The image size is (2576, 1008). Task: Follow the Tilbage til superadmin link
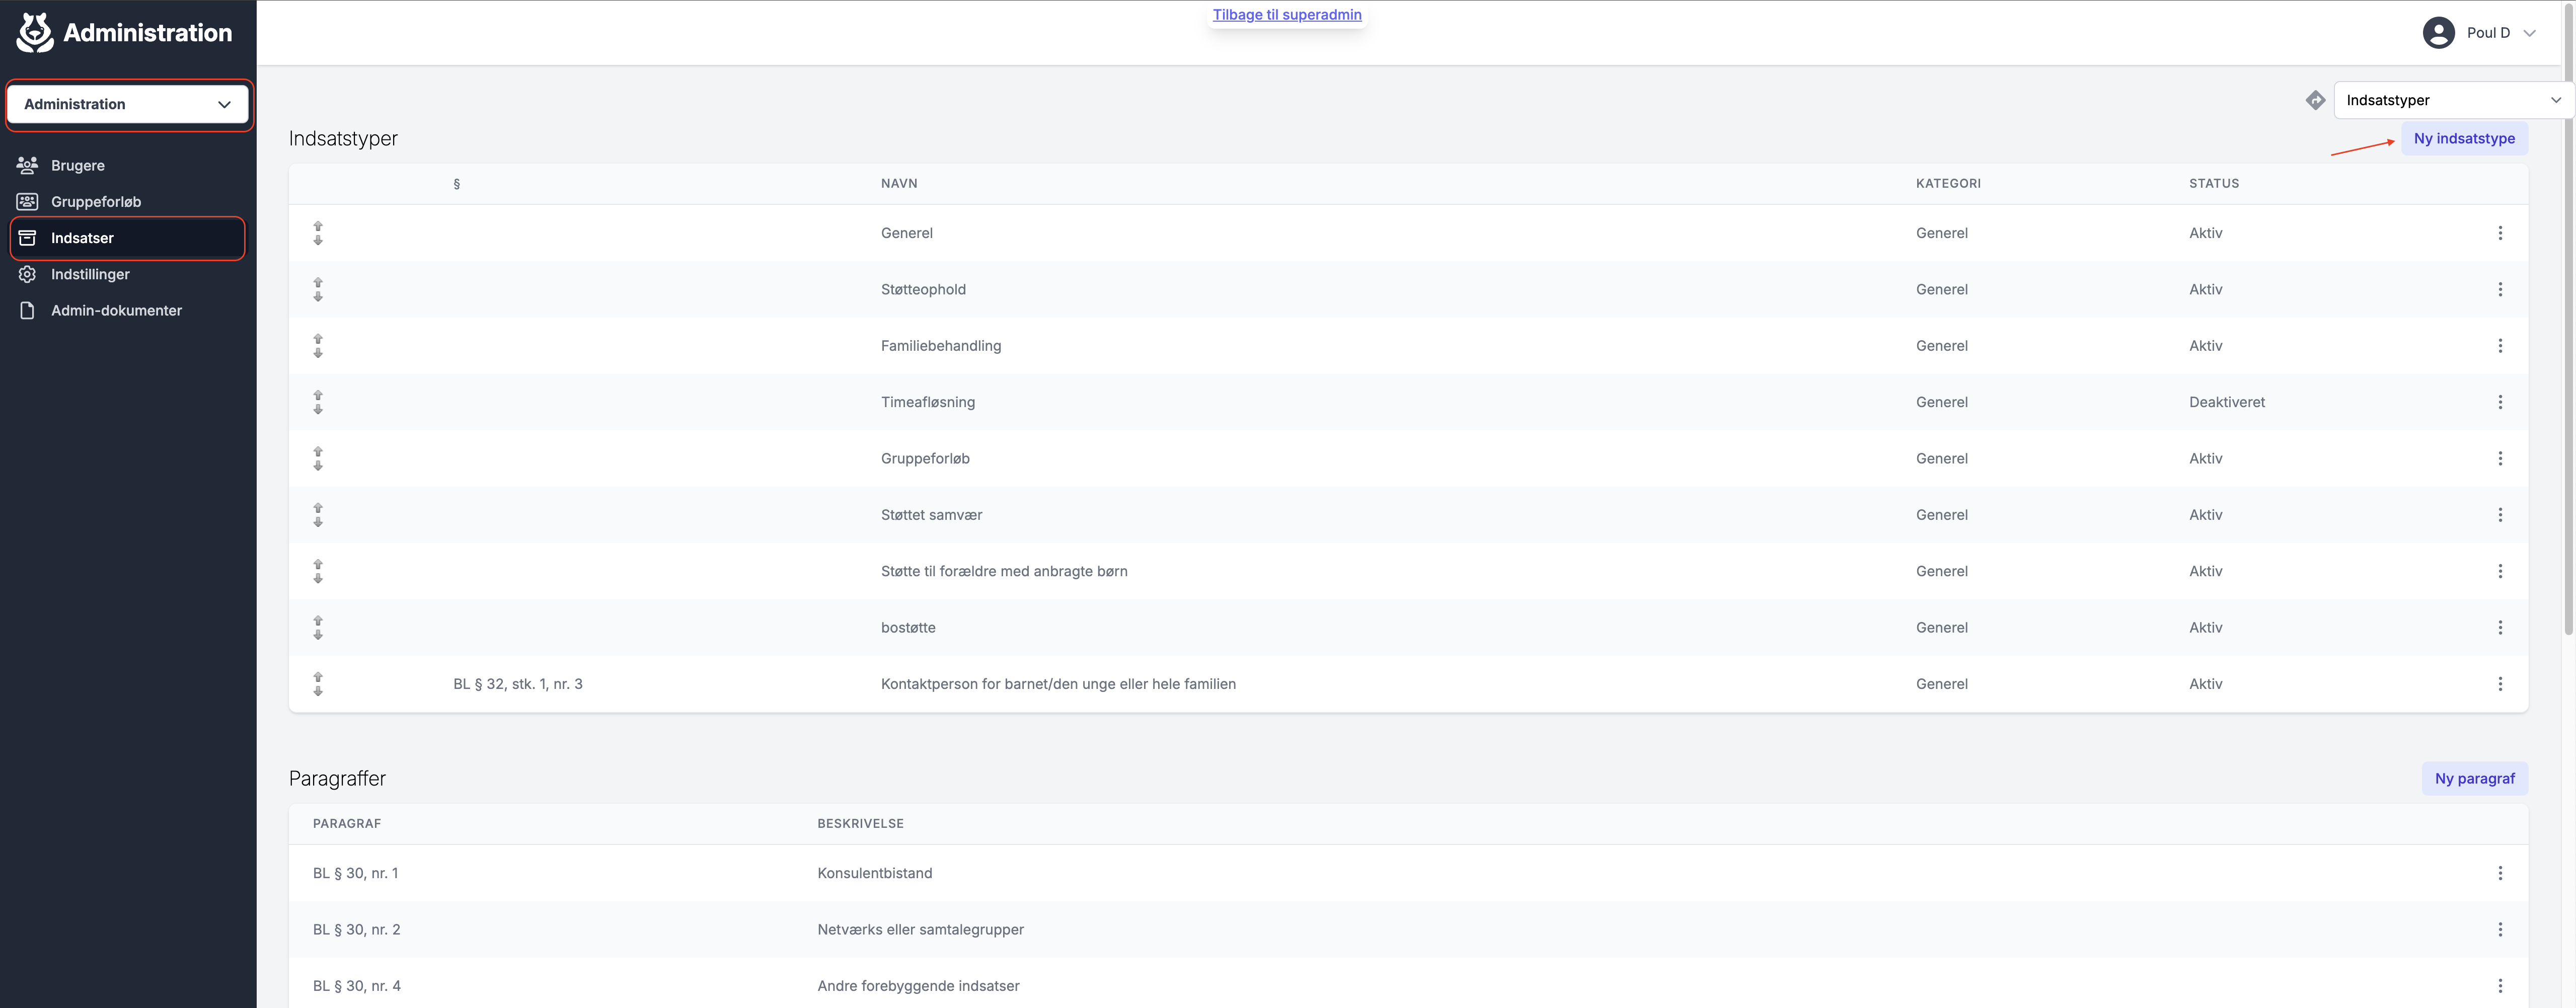(1287, 14)
